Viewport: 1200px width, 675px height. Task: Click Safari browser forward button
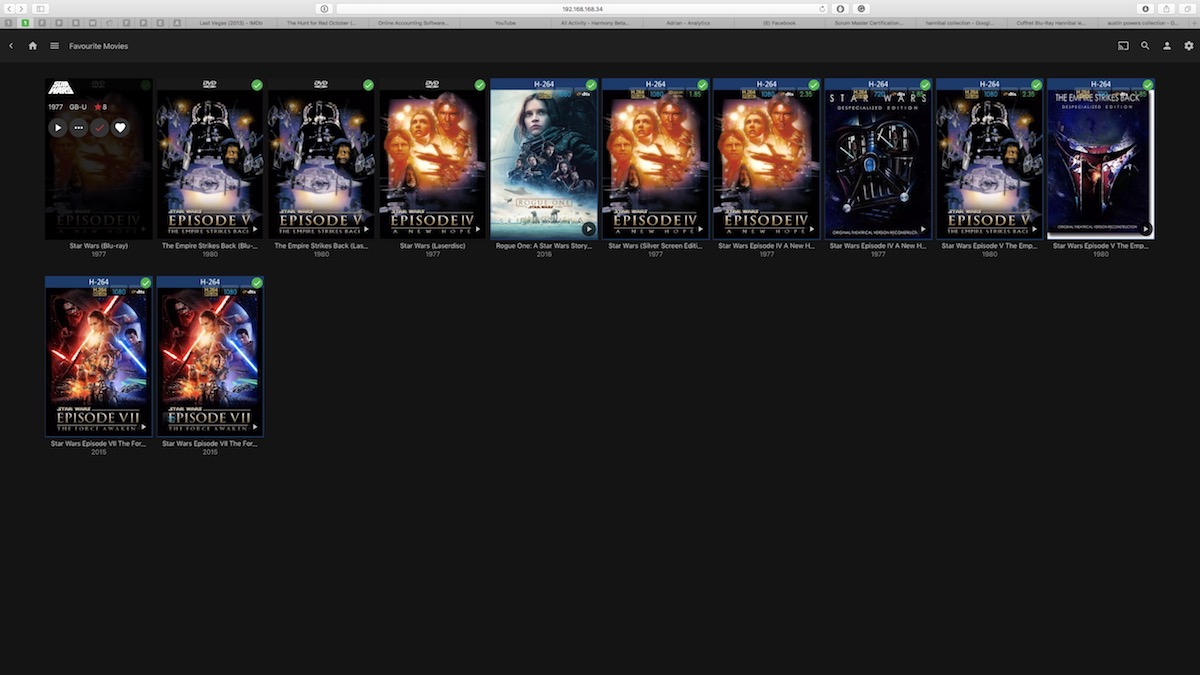[x=22, y=8]
